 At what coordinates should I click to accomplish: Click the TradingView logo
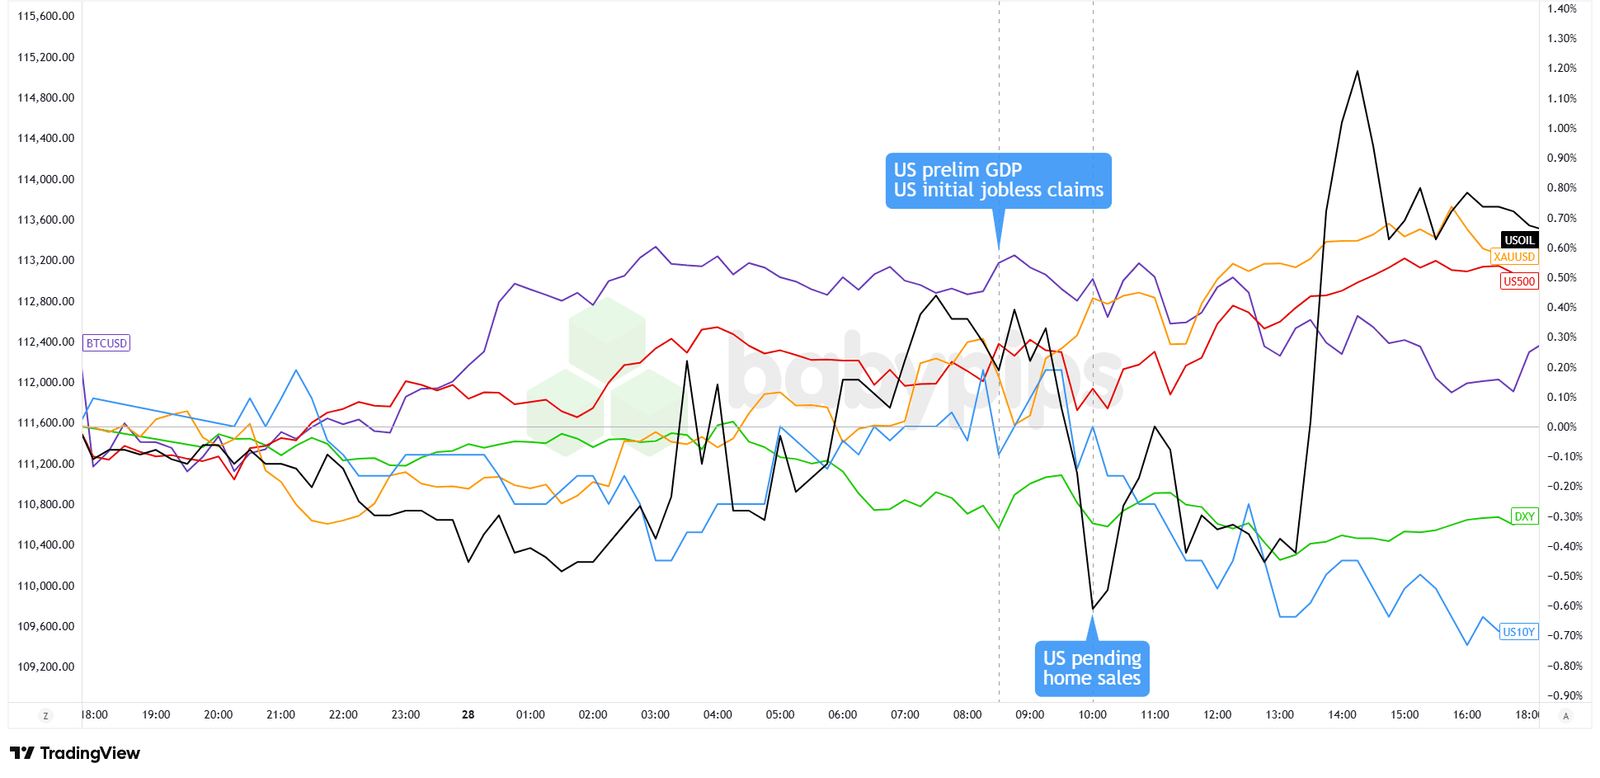pyautogui.click(x=75, y=753)
